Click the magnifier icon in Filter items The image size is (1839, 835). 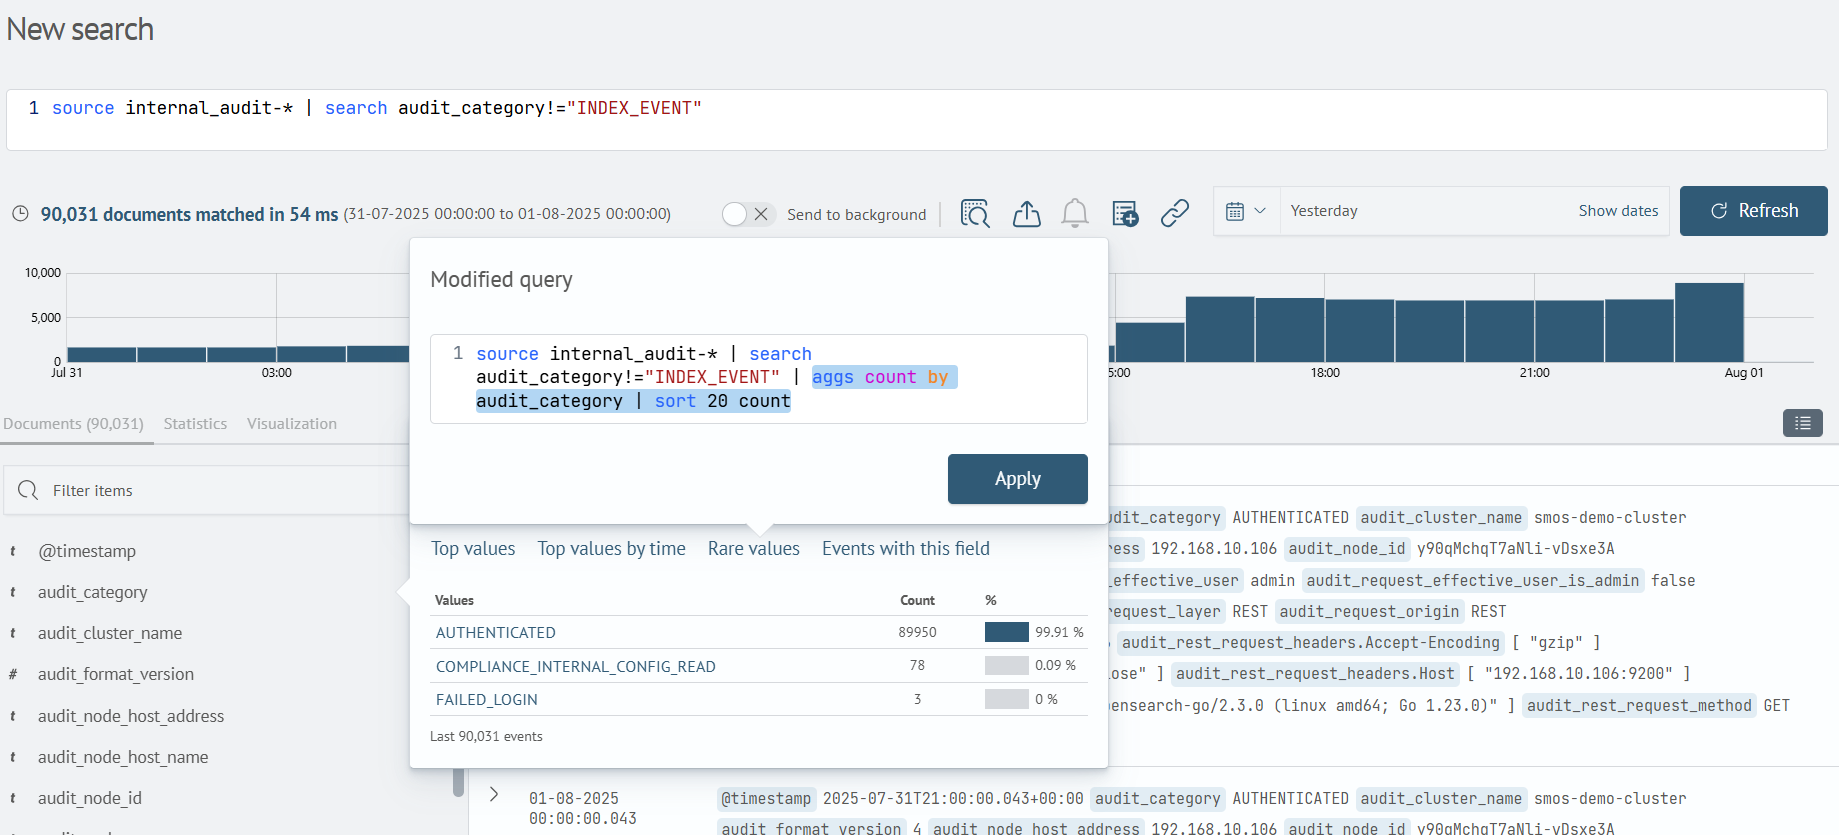28,490
